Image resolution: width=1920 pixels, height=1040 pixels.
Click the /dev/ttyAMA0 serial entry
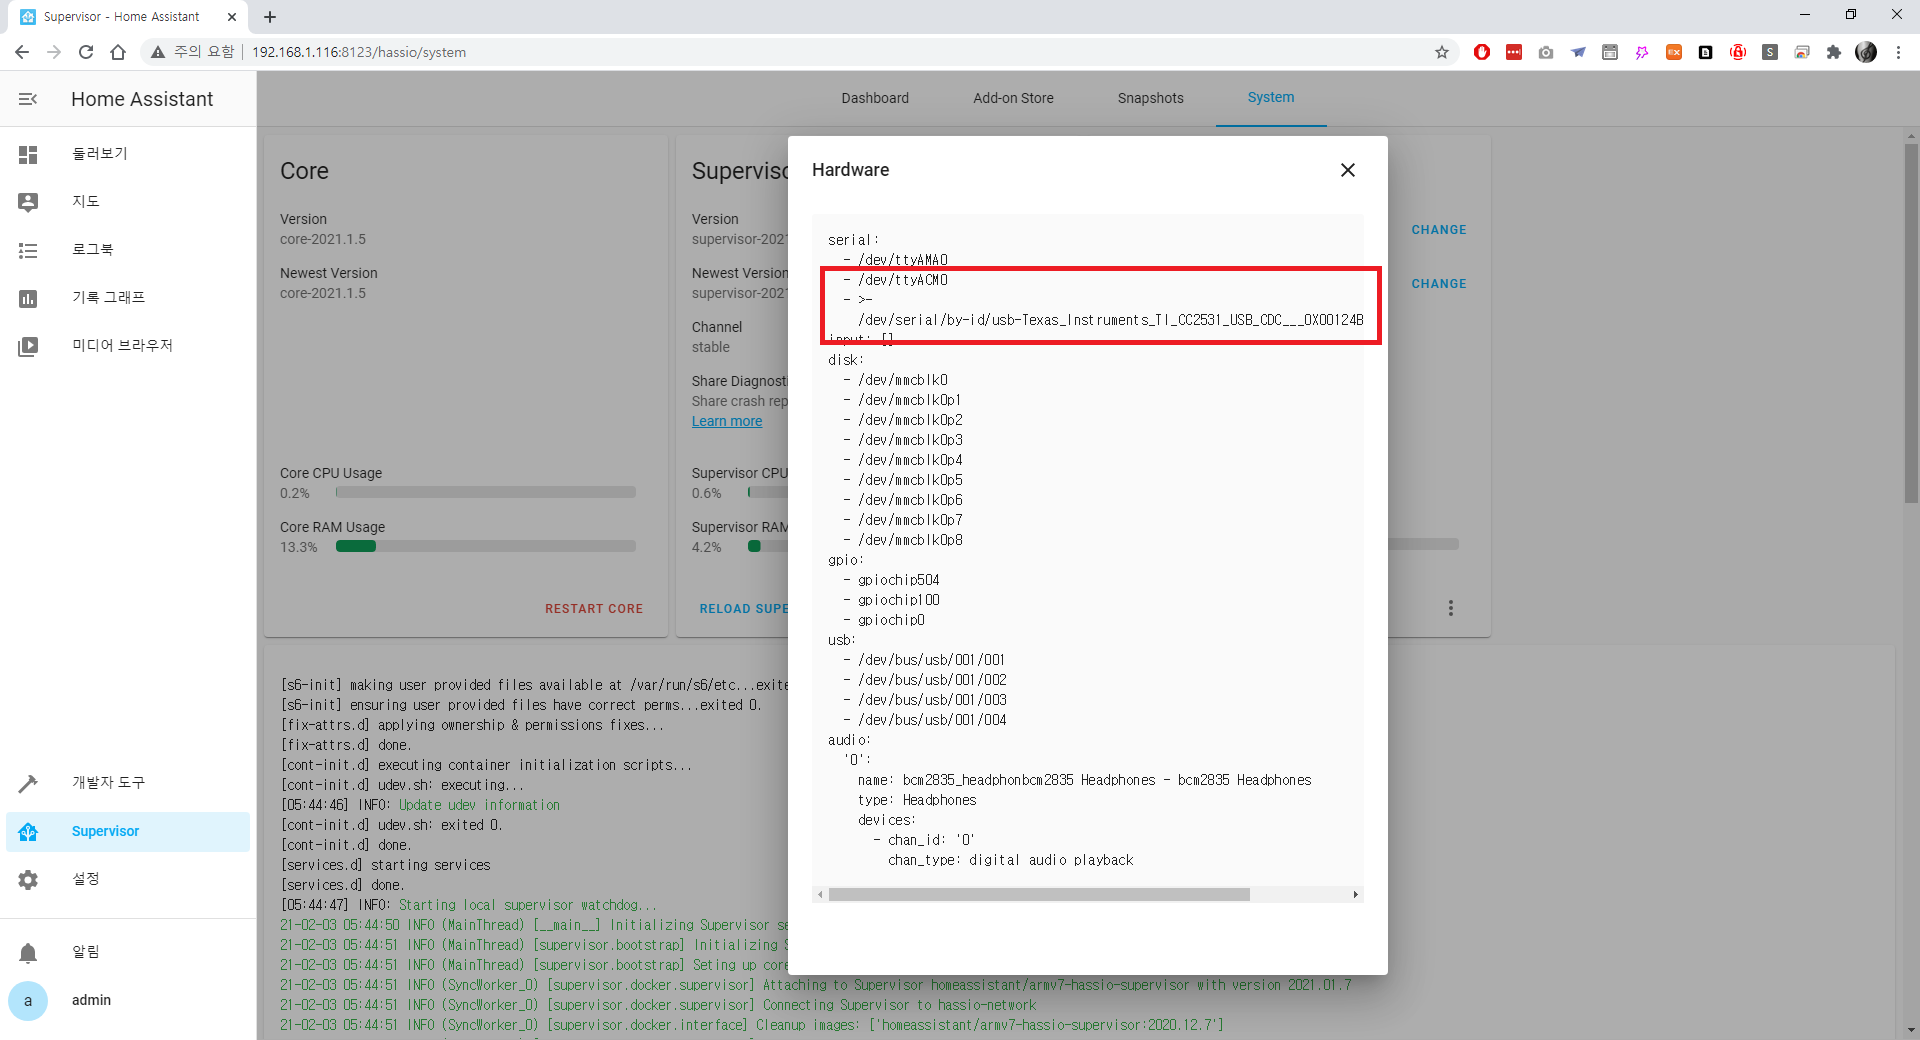(902, 260)
